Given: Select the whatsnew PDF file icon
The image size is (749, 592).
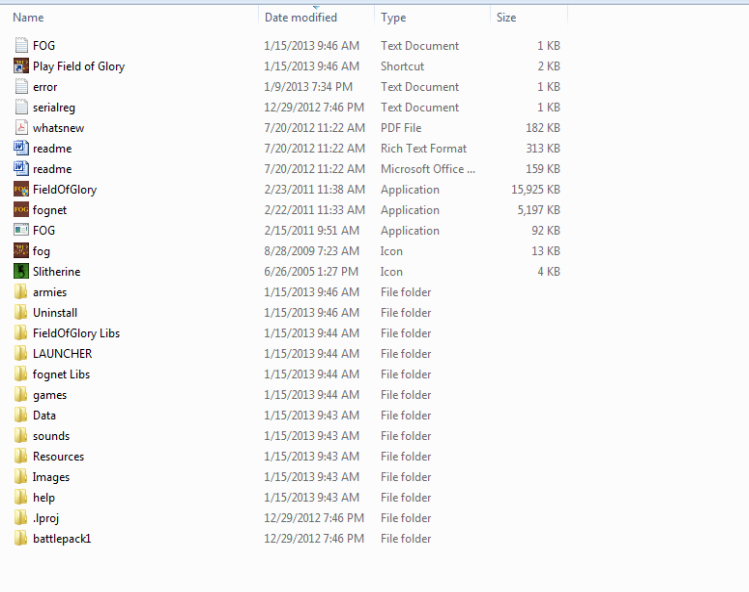Looking at the screenshot, I should (22, 128).
